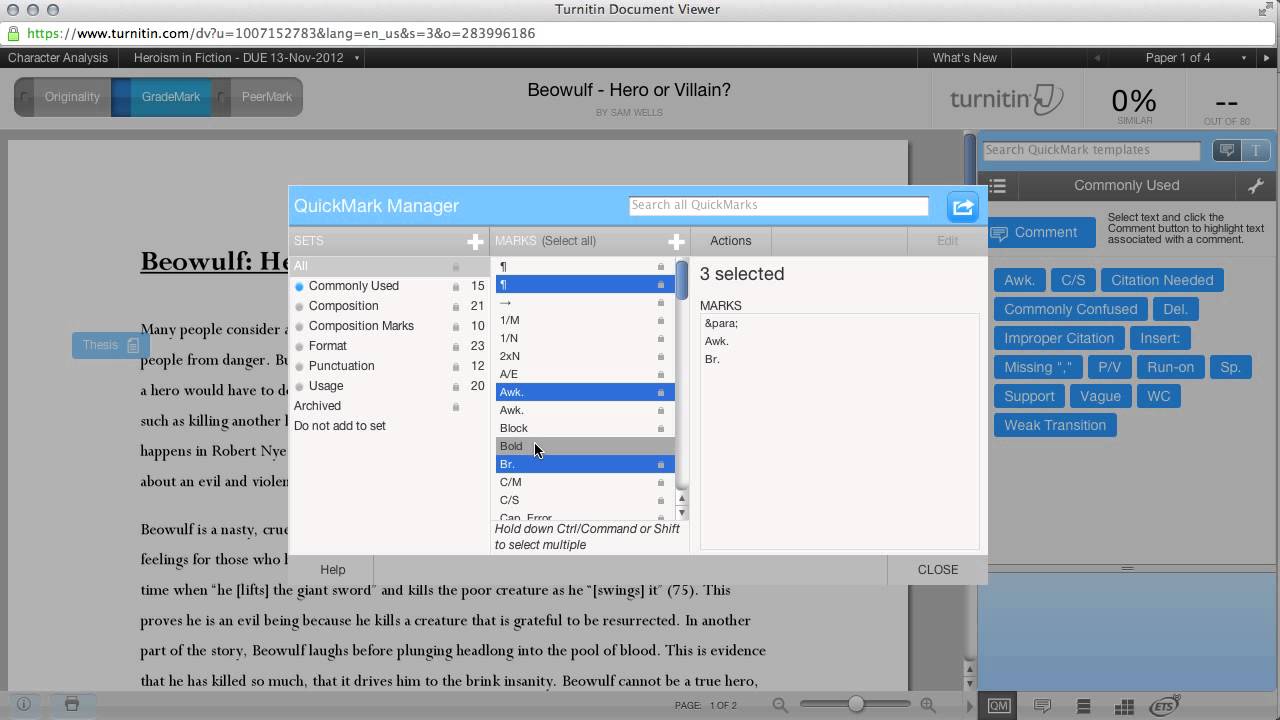Open Commonly Used set header dropdown
1280x720 pixels.
click(x=1126, y=185)
